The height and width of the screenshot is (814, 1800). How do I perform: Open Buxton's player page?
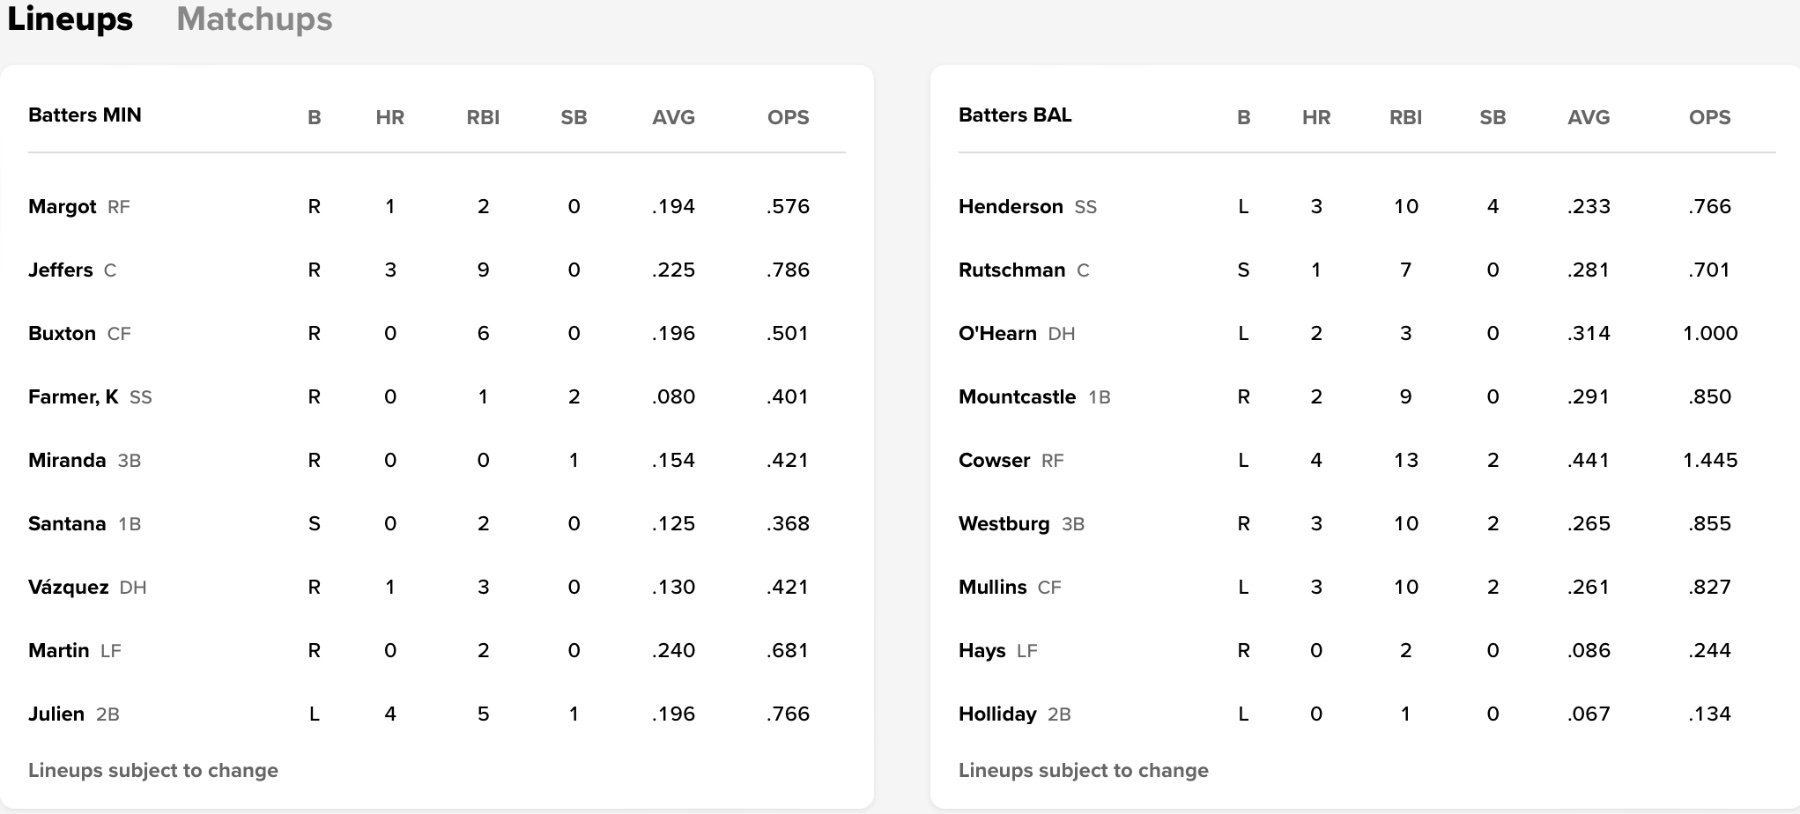62,334
